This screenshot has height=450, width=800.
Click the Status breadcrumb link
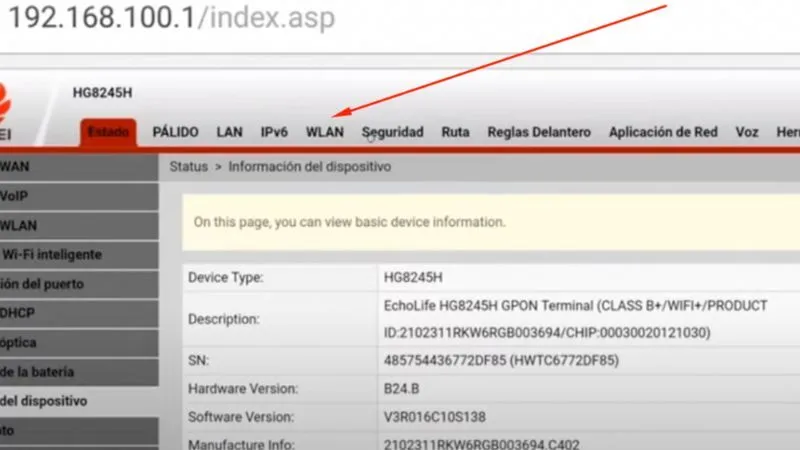[x=188, y=167]
